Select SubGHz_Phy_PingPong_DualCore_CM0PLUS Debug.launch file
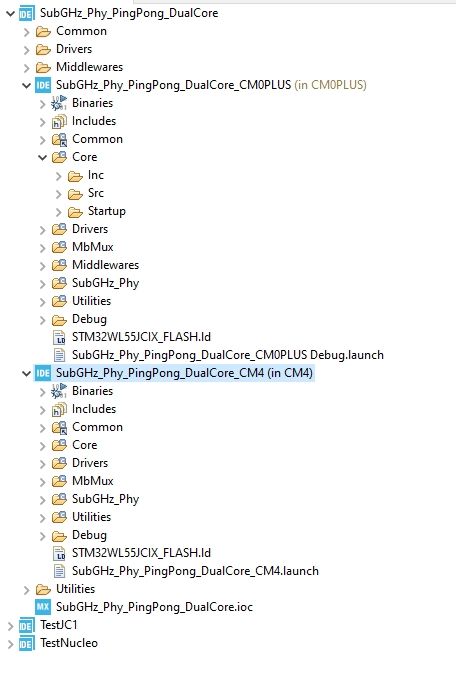This screenshot has width=456, height=692. point(228,355)
